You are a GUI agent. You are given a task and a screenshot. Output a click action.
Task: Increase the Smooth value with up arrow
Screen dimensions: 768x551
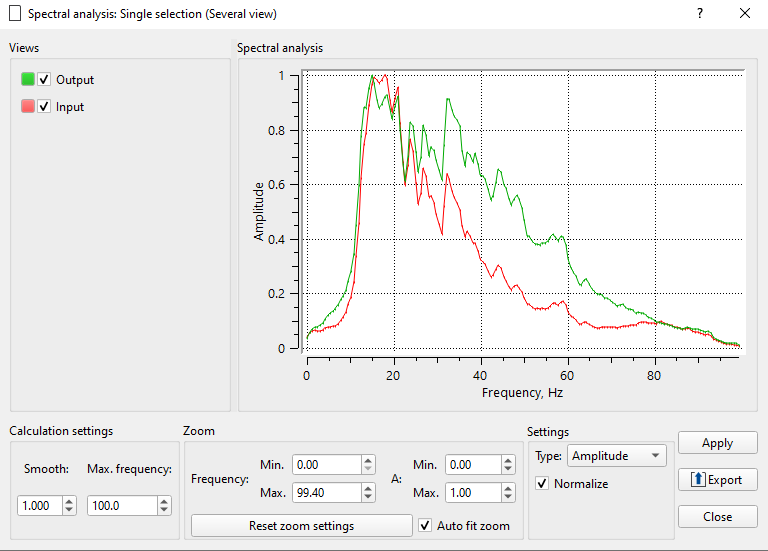pos(69,501)
